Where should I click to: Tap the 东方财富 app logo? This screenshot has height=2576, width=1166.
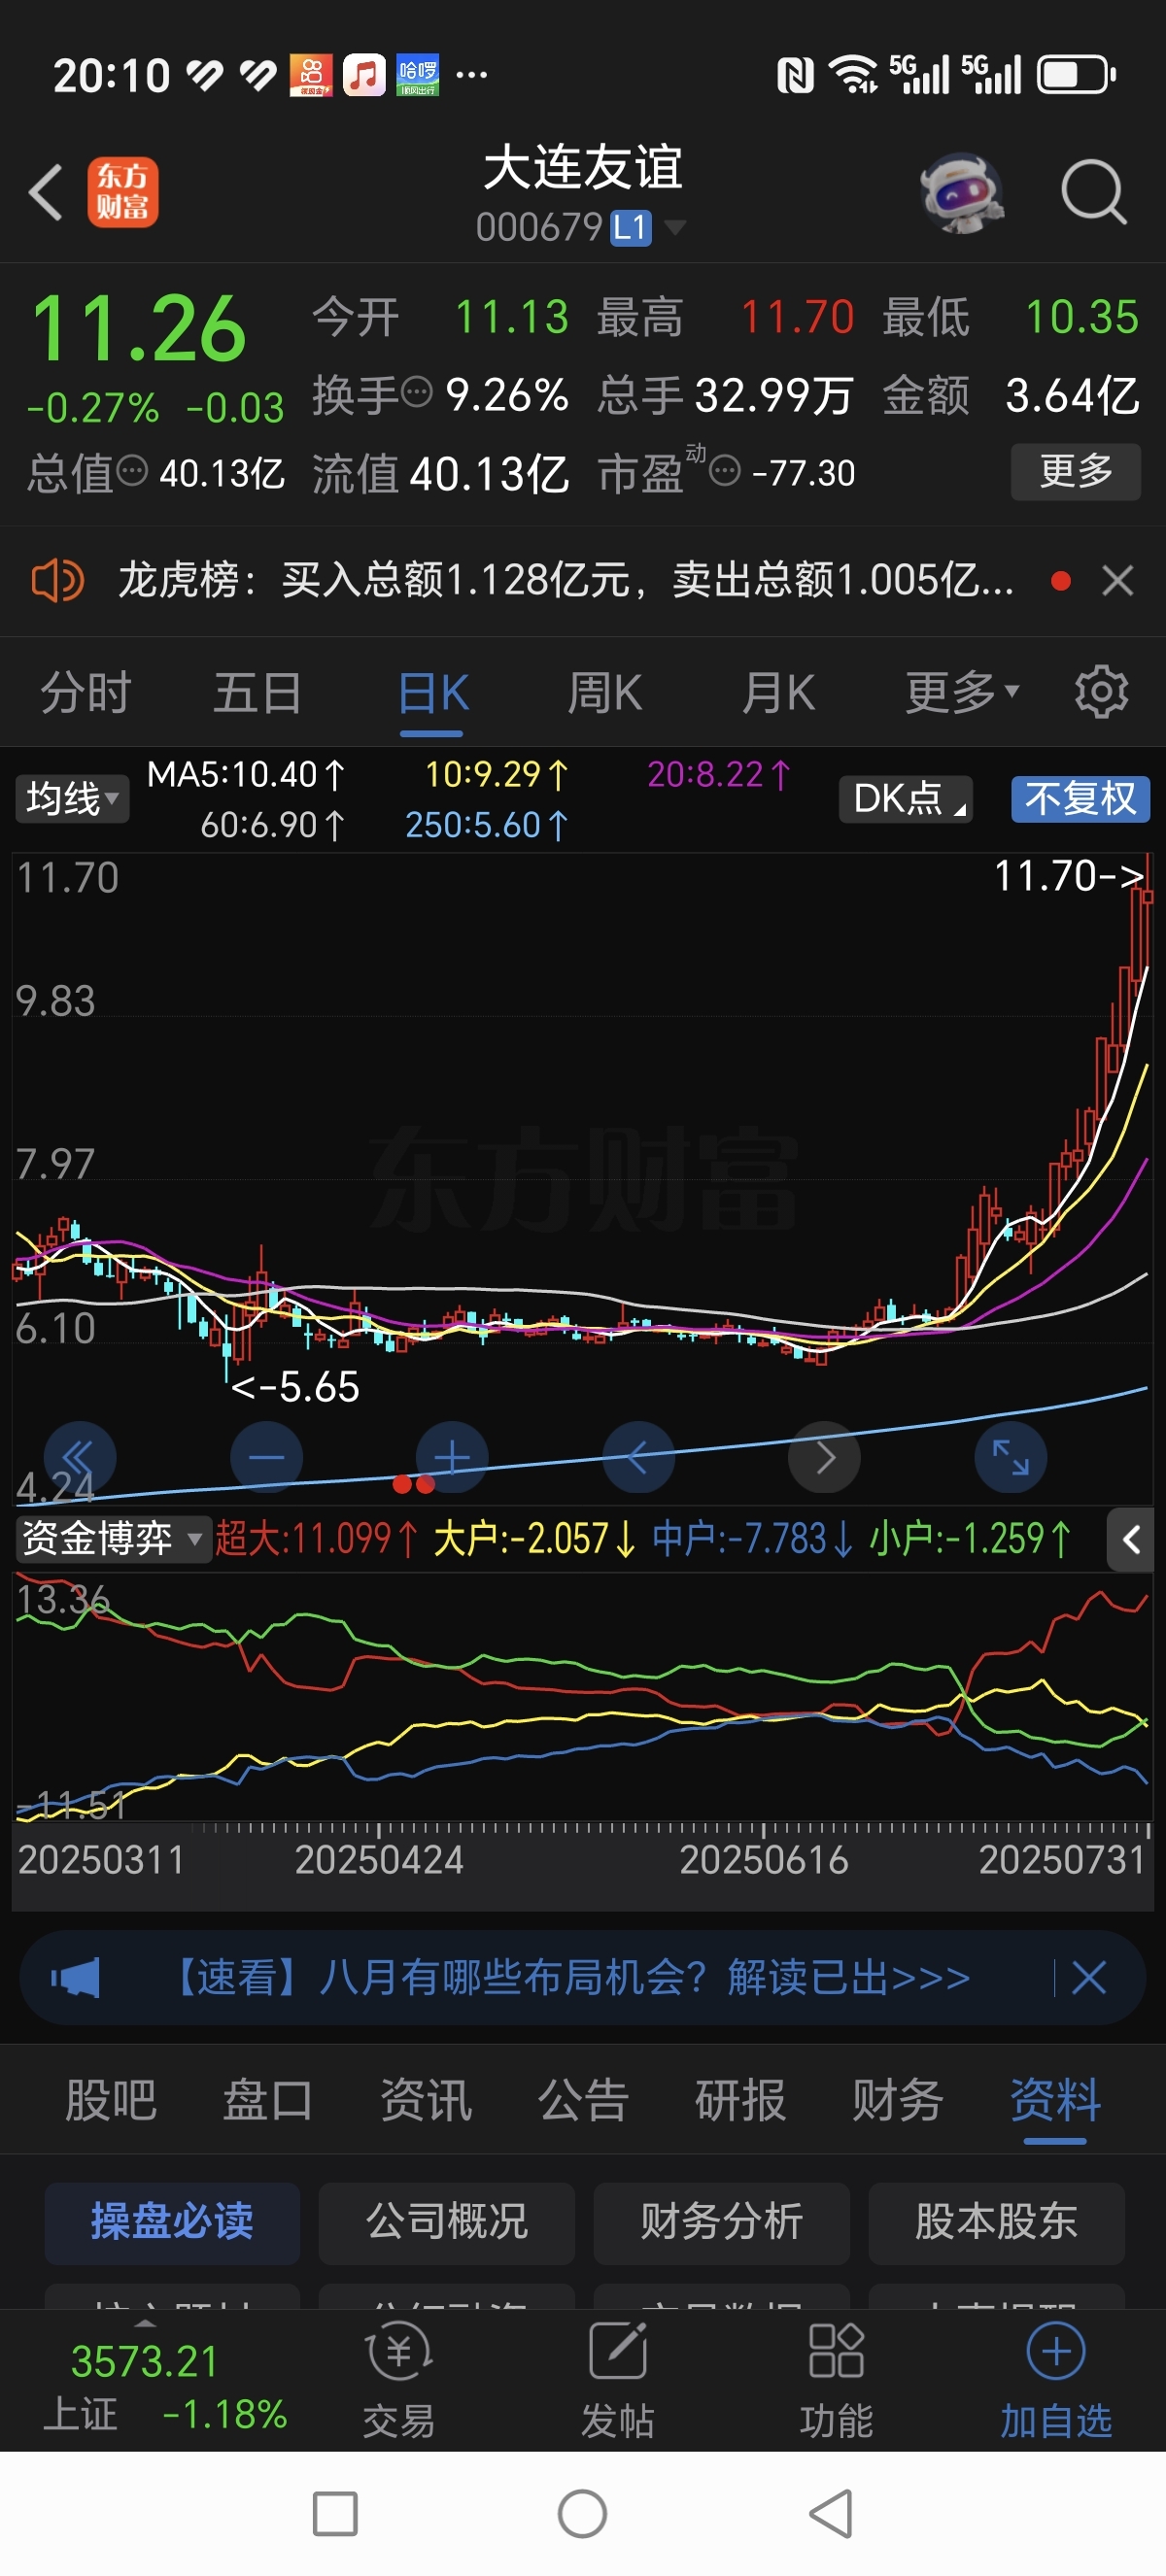tap(123, 192)
